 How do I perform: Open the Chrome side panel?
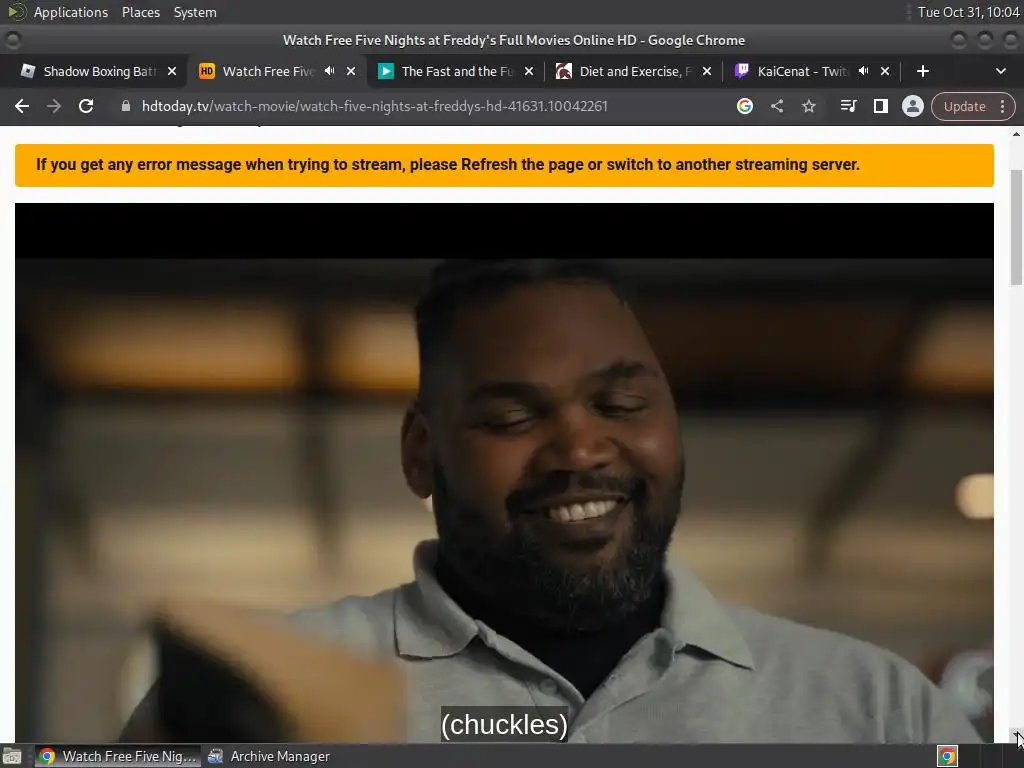(880, 106)
